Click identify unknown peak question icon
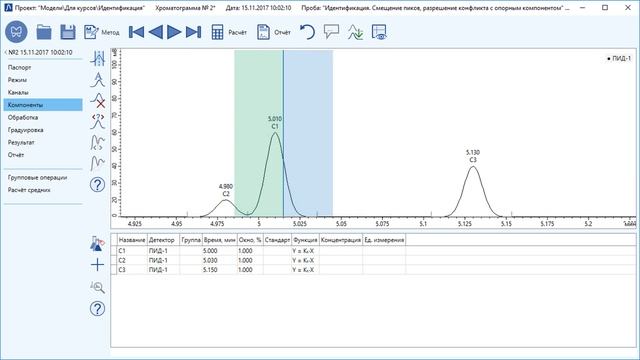 98,122
